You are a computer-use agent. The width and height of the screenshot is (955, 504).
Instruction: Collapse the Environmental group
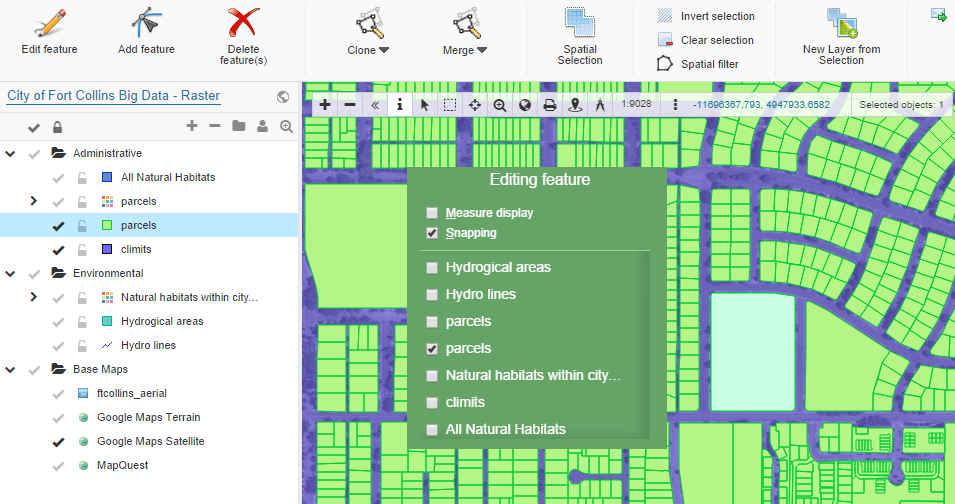point(10,273)
